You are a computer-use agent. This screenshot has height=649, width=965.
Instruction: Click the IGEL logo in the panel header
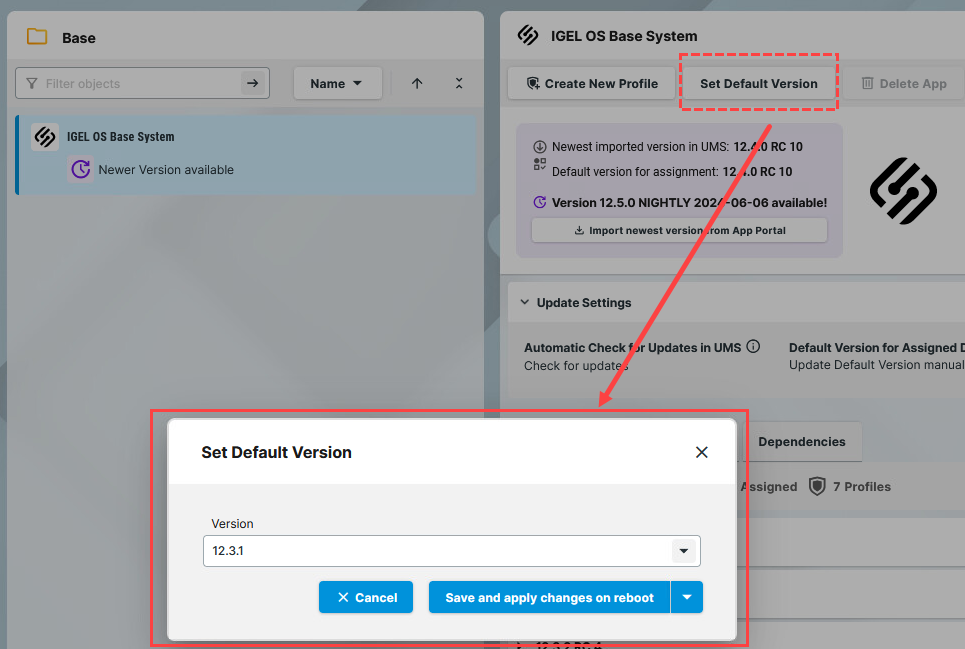click(x=528, y=36)
